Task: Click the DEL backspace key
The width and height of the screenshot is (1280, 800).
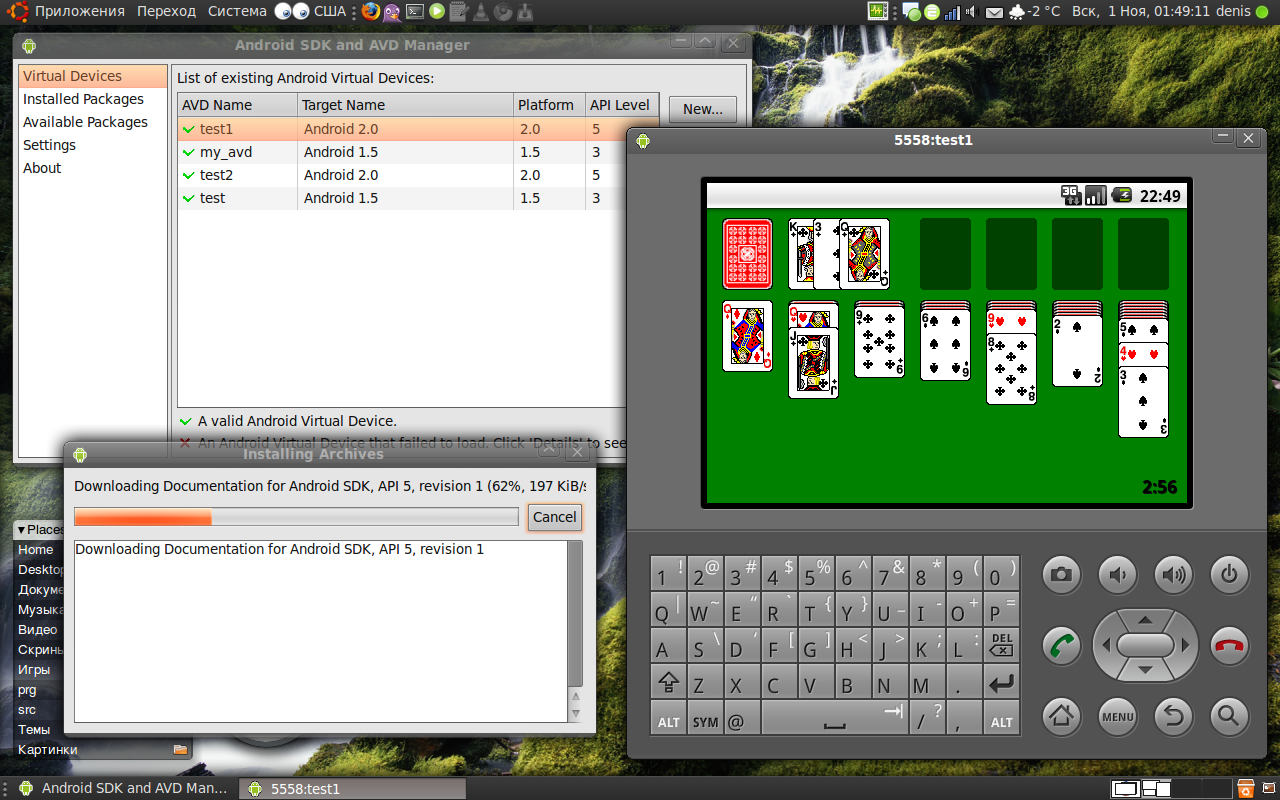Action: point(1001,645)
